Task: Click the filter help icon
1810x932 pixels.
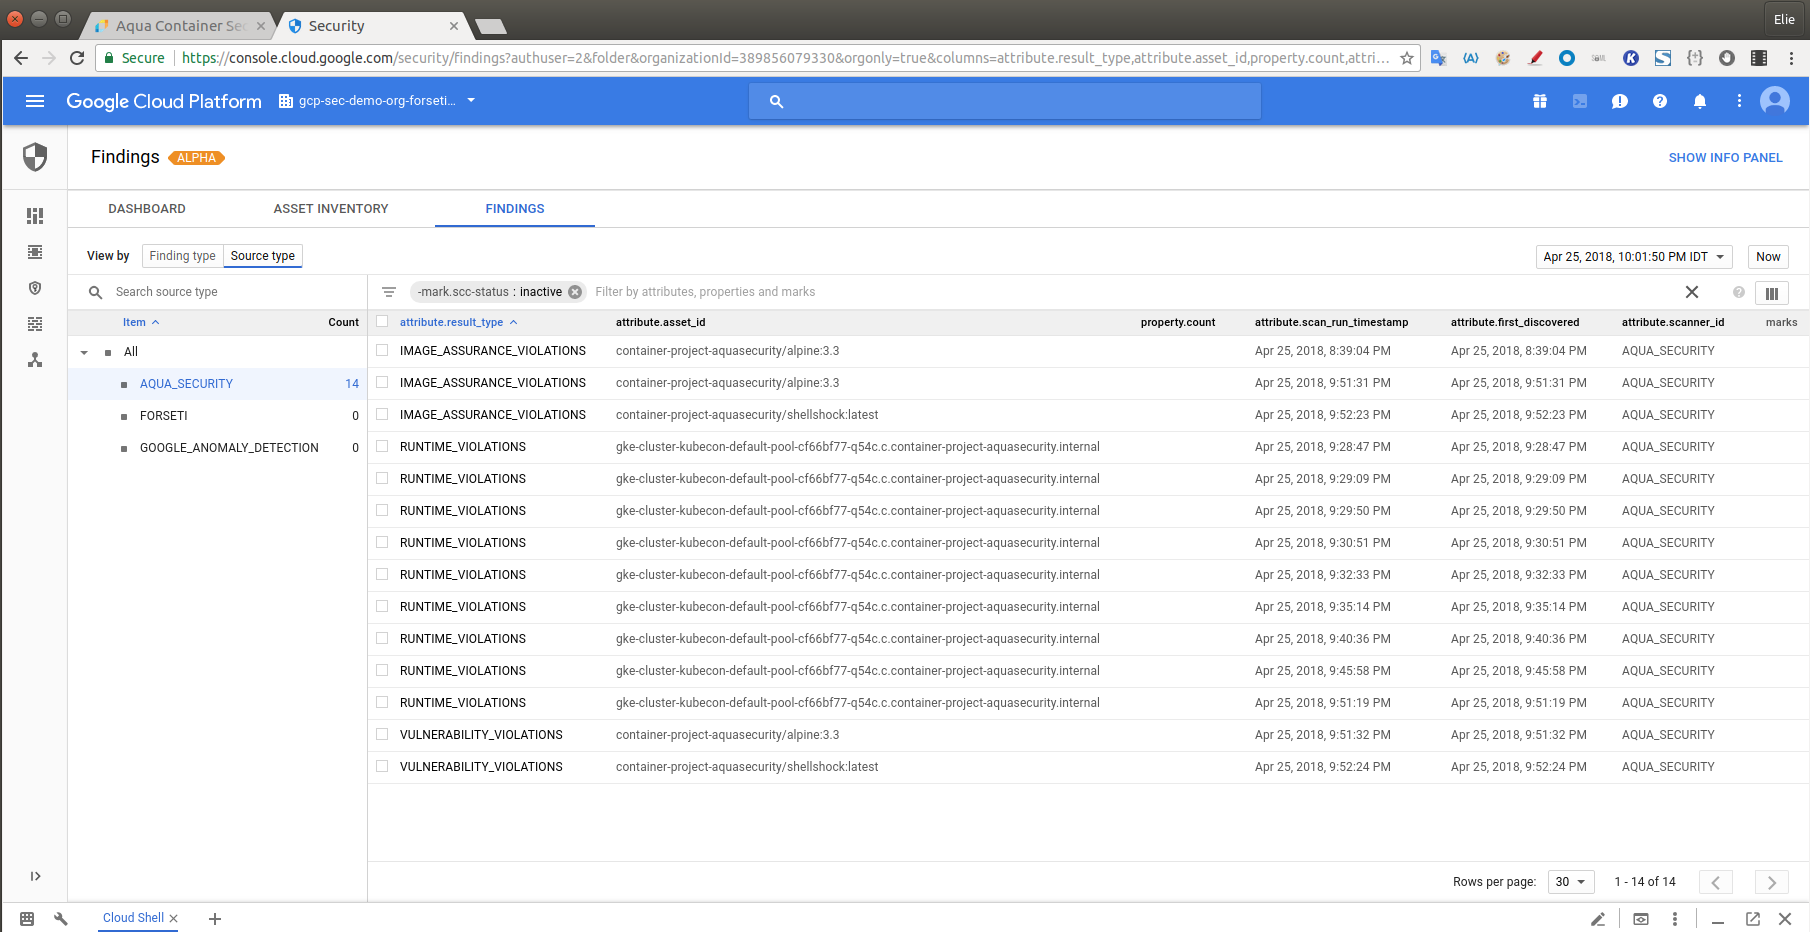Action: (x=1739, y=292)
